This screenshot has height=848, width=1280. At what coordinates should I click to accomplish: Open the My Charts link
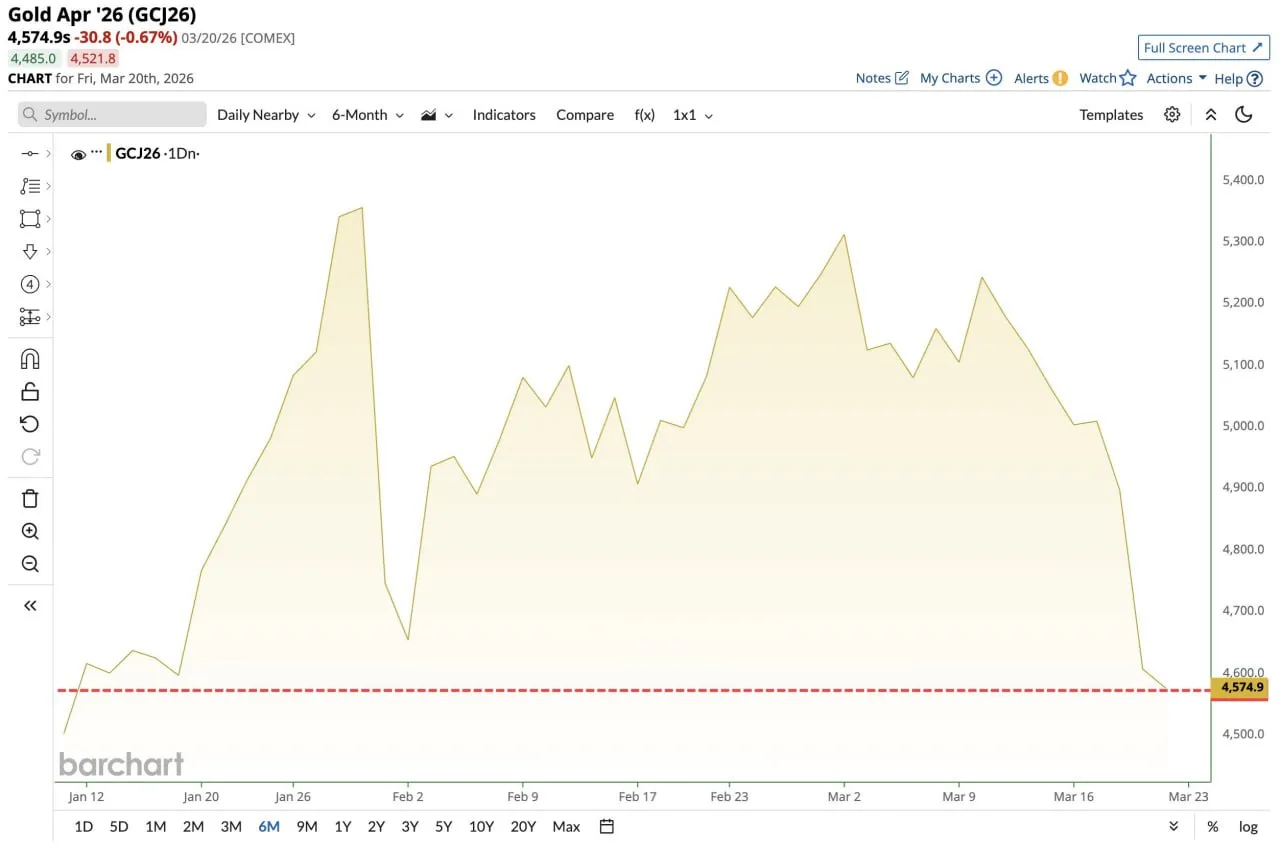click(x=960, y=78)
